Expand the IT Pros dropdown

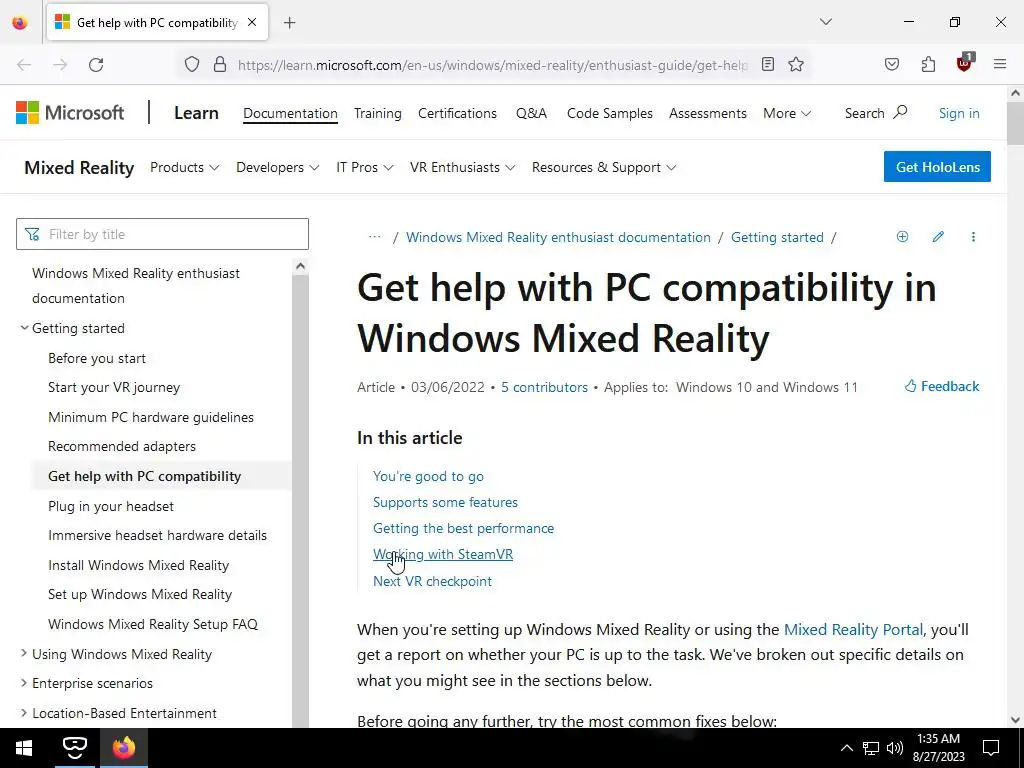click(364, 167)
